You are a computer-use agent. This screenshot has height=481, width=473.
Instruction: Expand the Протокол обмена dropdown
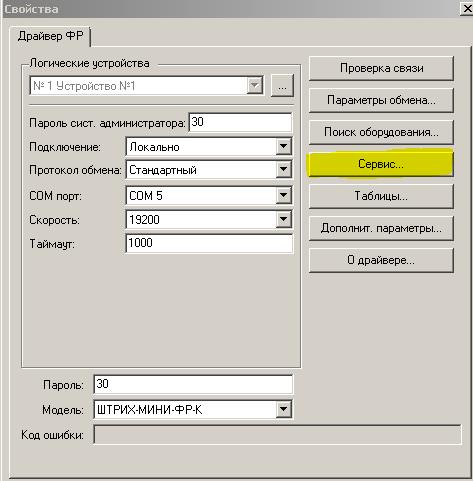283,170
